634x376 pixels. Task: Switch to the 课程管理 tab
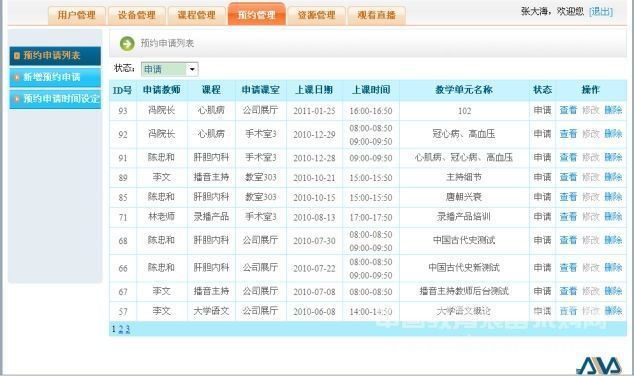197,15
